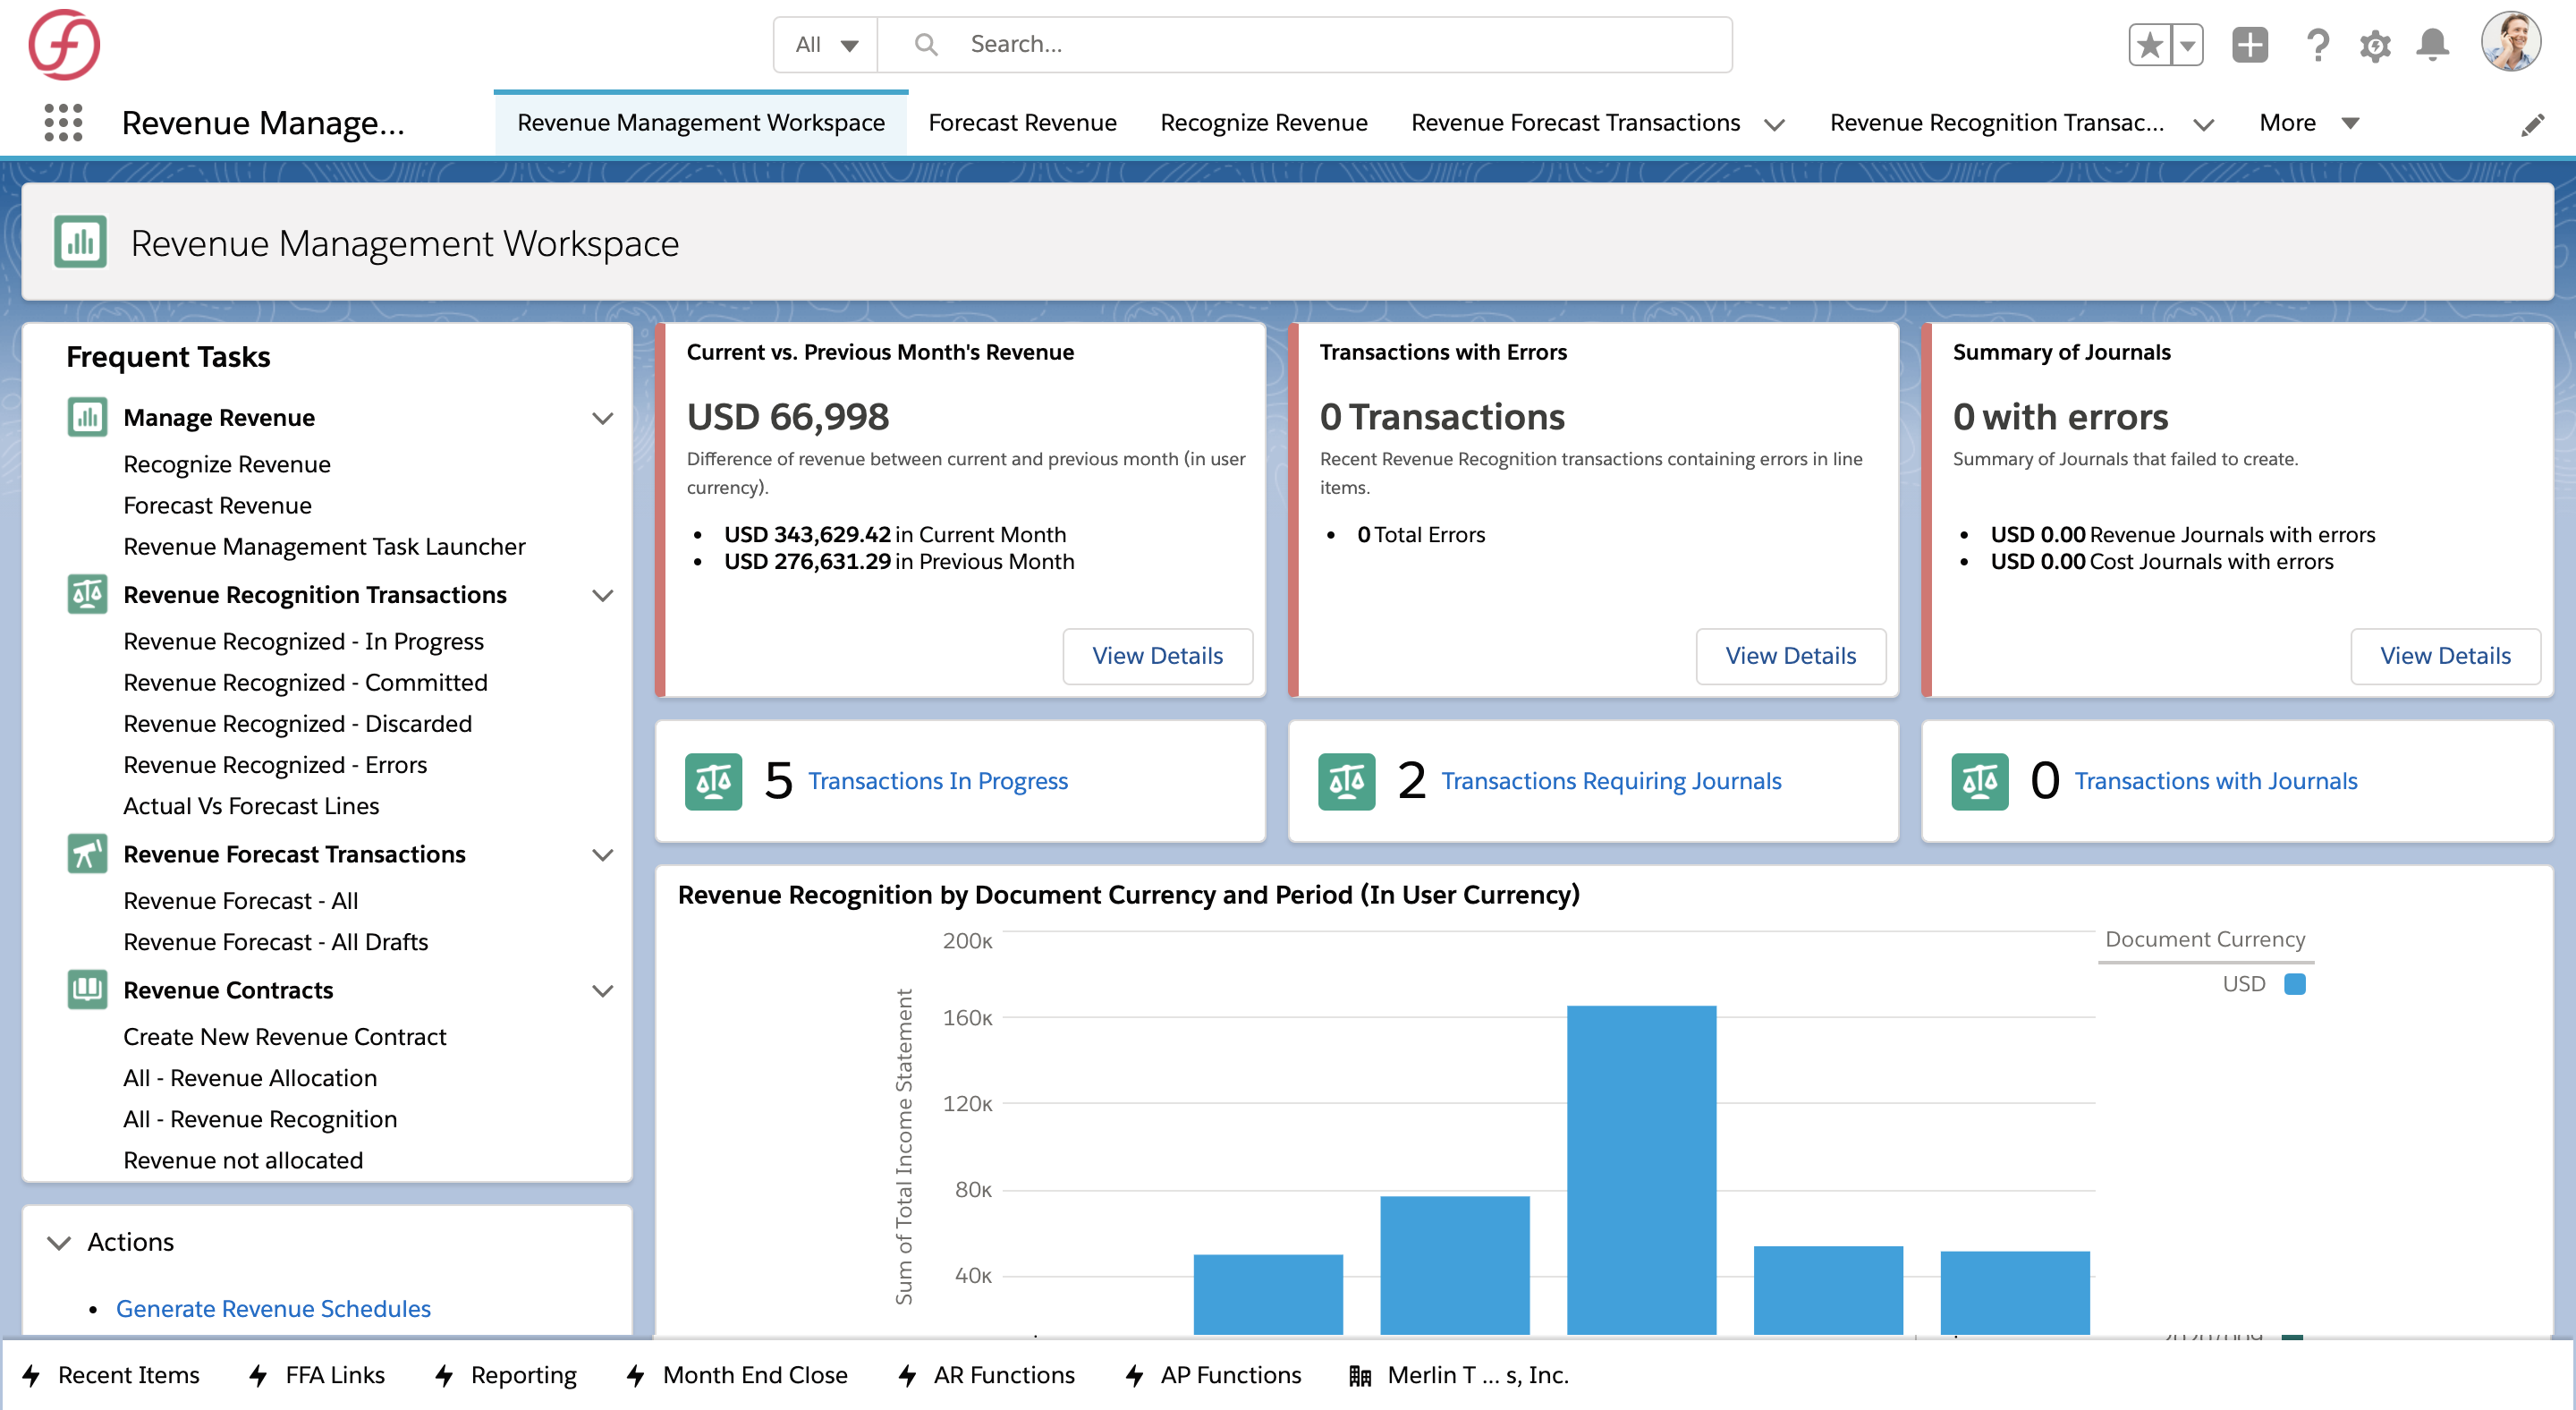Collapse the Actions panel

[x=59, y=1242]
